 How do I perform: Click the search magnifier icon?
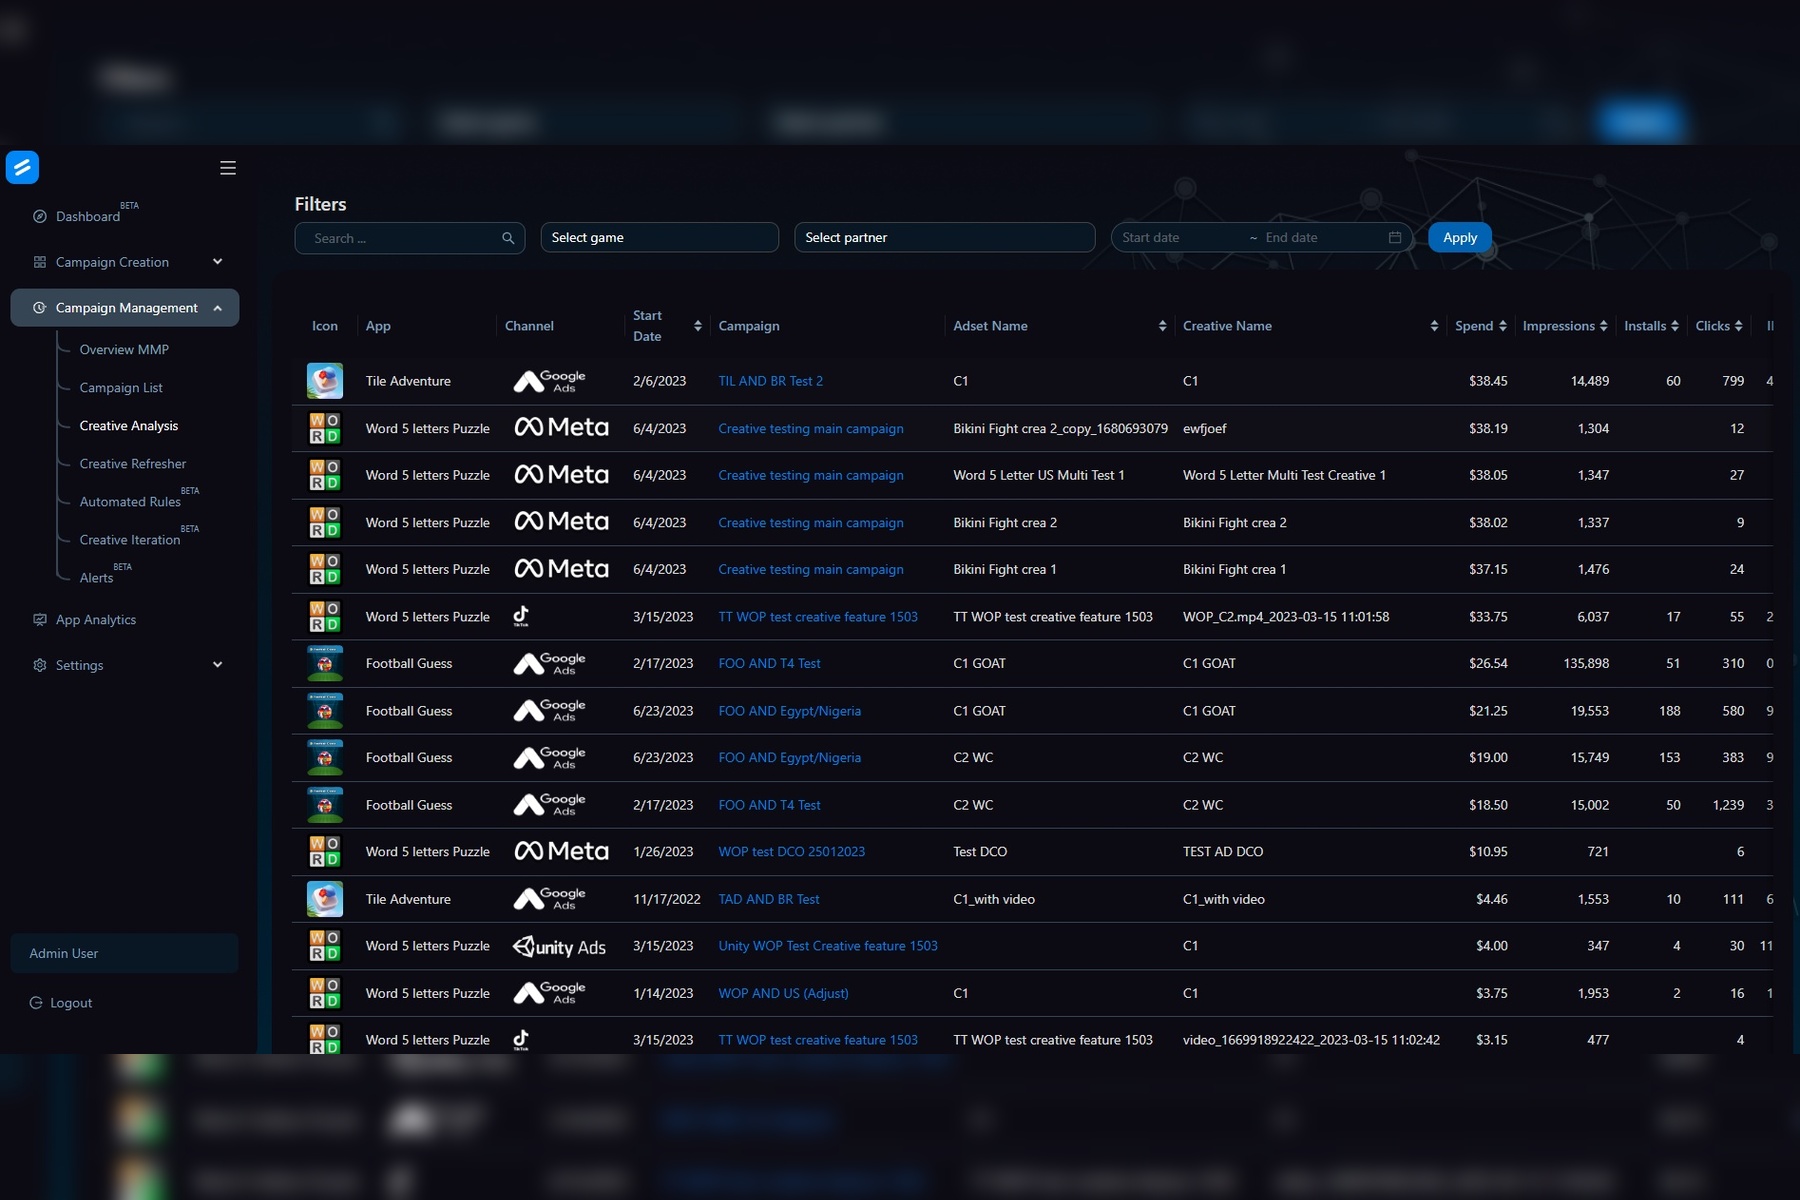(508, 238)
